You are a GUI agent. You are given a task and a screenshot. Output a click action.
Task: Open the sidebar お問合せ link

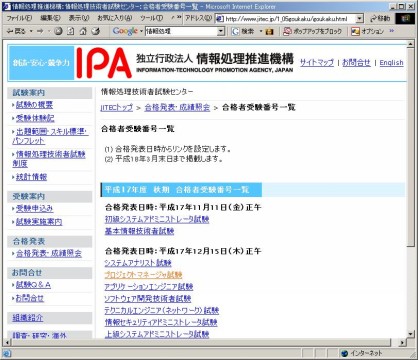coord(30,298)
